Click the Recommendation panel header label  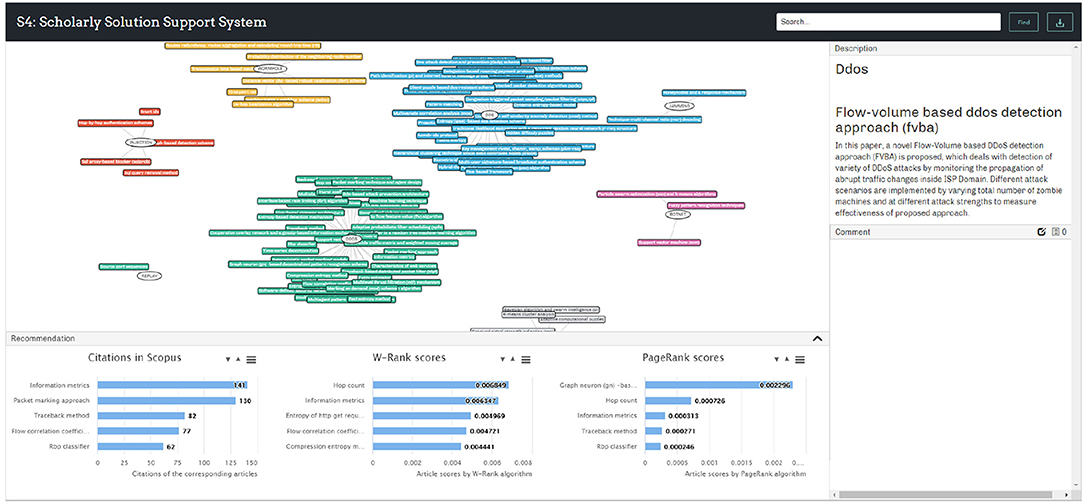tap(44, 339)
